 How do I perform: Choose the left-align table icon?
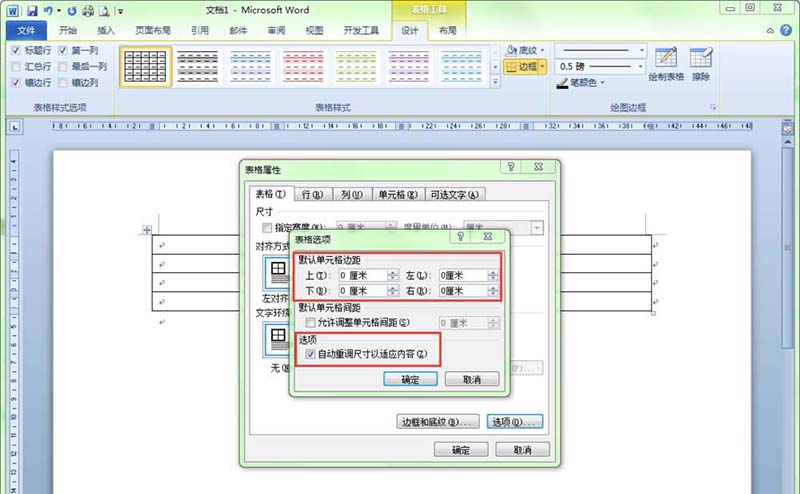click(x=278, y=273)
